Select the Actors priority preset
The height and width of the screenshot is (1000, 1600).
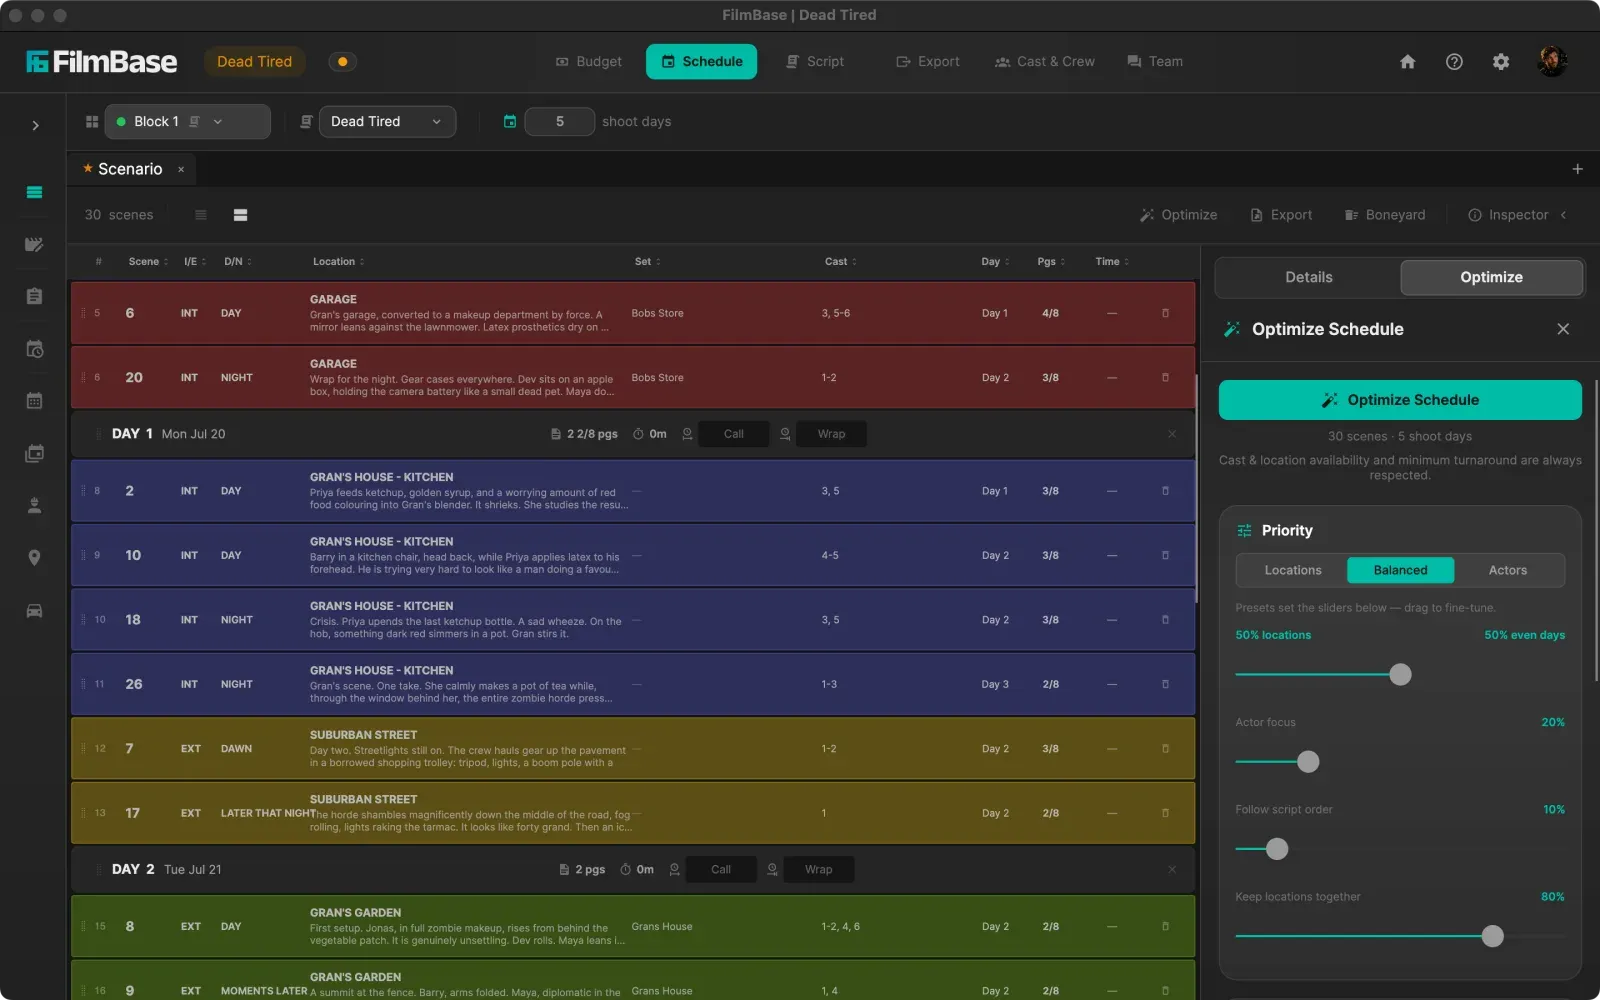tap(1508, 570)
